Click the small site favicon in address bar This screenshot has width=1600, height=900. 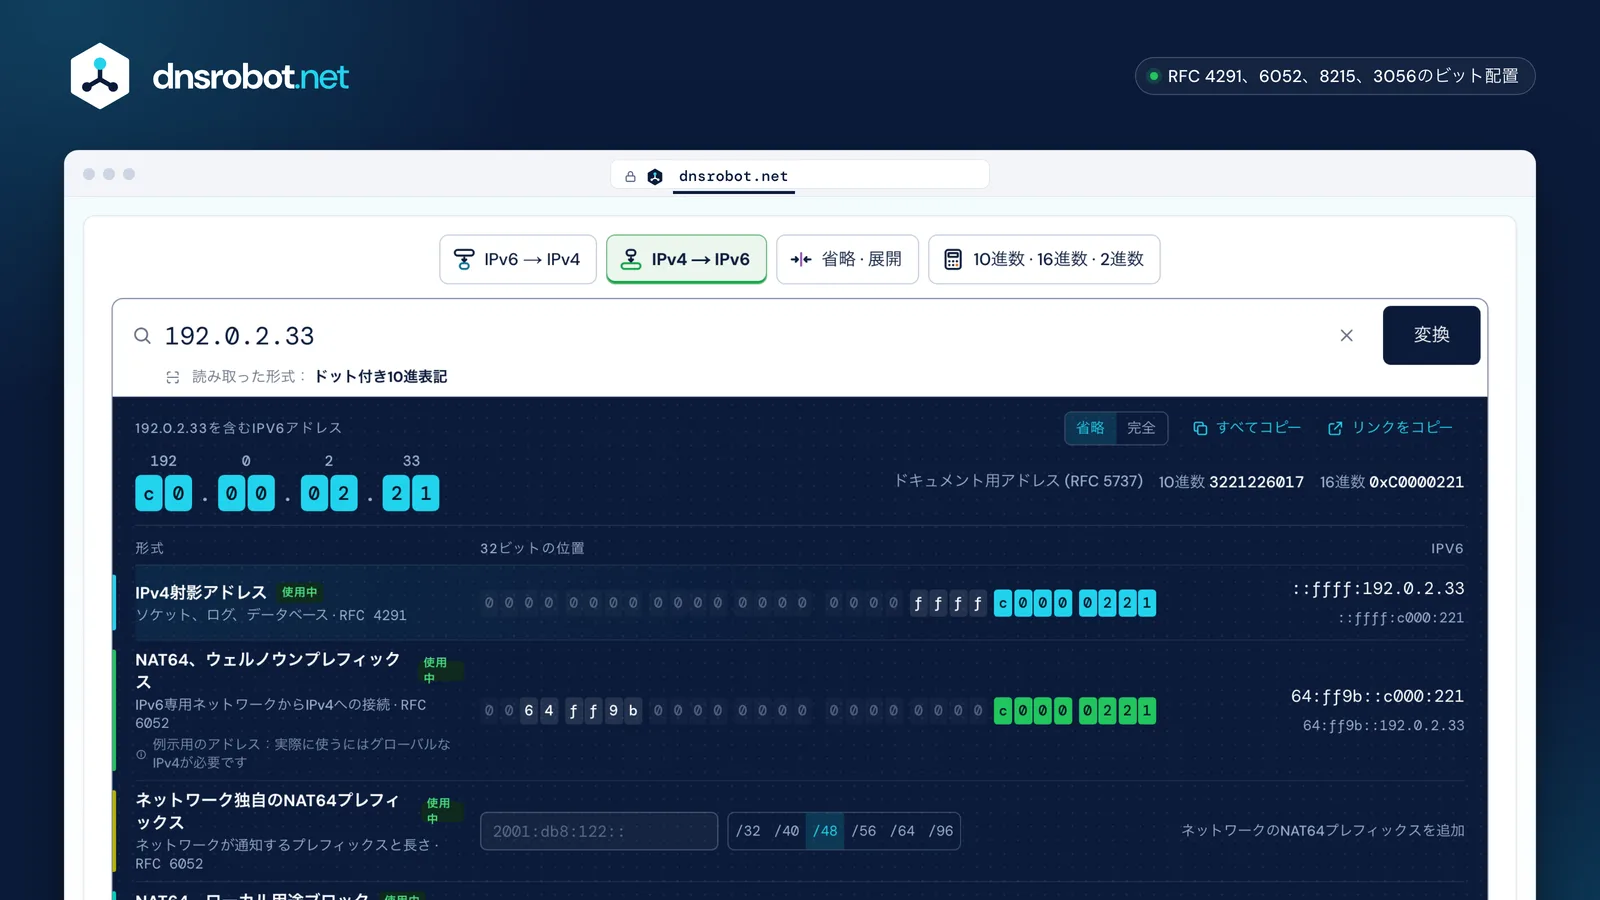(655, 177)
